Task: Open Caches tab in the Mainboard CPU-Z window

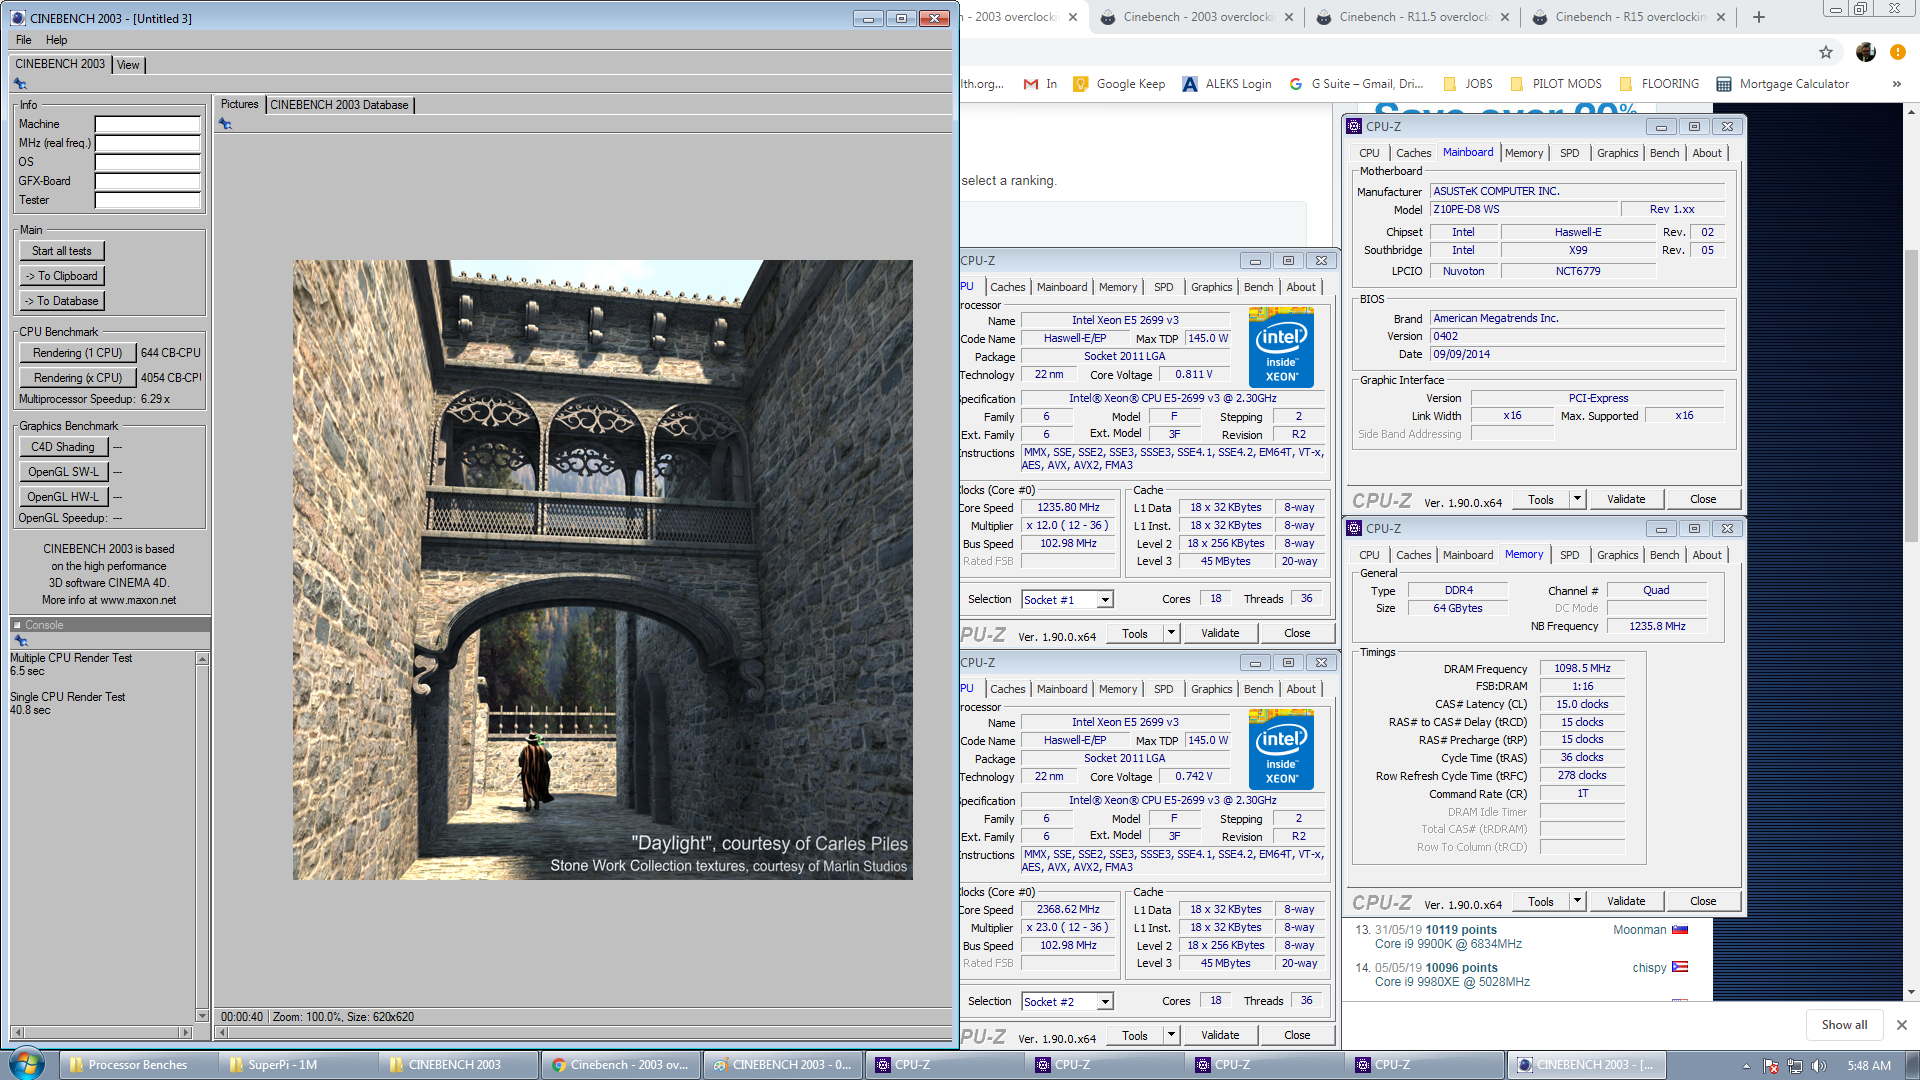Action: [x=1413, y=153]
